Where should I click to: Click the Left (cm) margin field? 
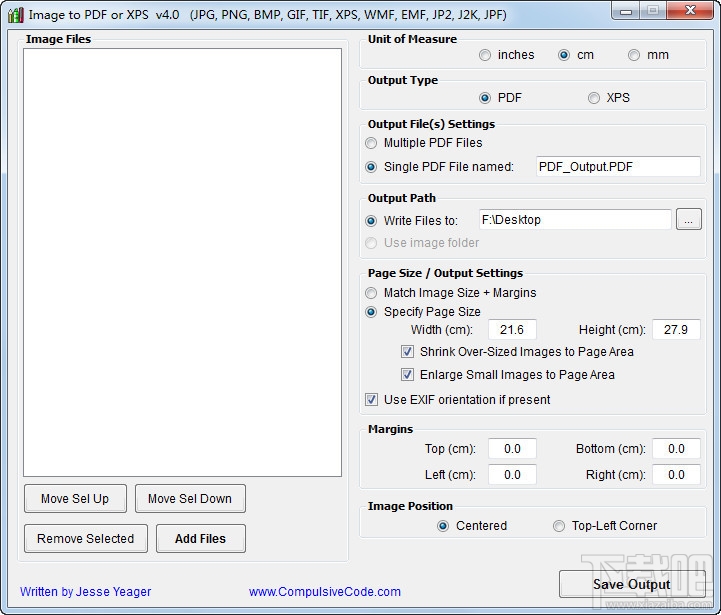pyautogui.click(x=512, y=475)
